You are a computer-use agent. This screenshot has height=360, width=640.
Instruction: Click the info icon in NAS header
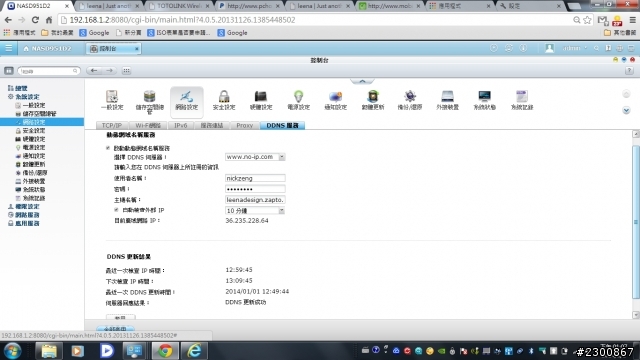click(x=523, y=48)
